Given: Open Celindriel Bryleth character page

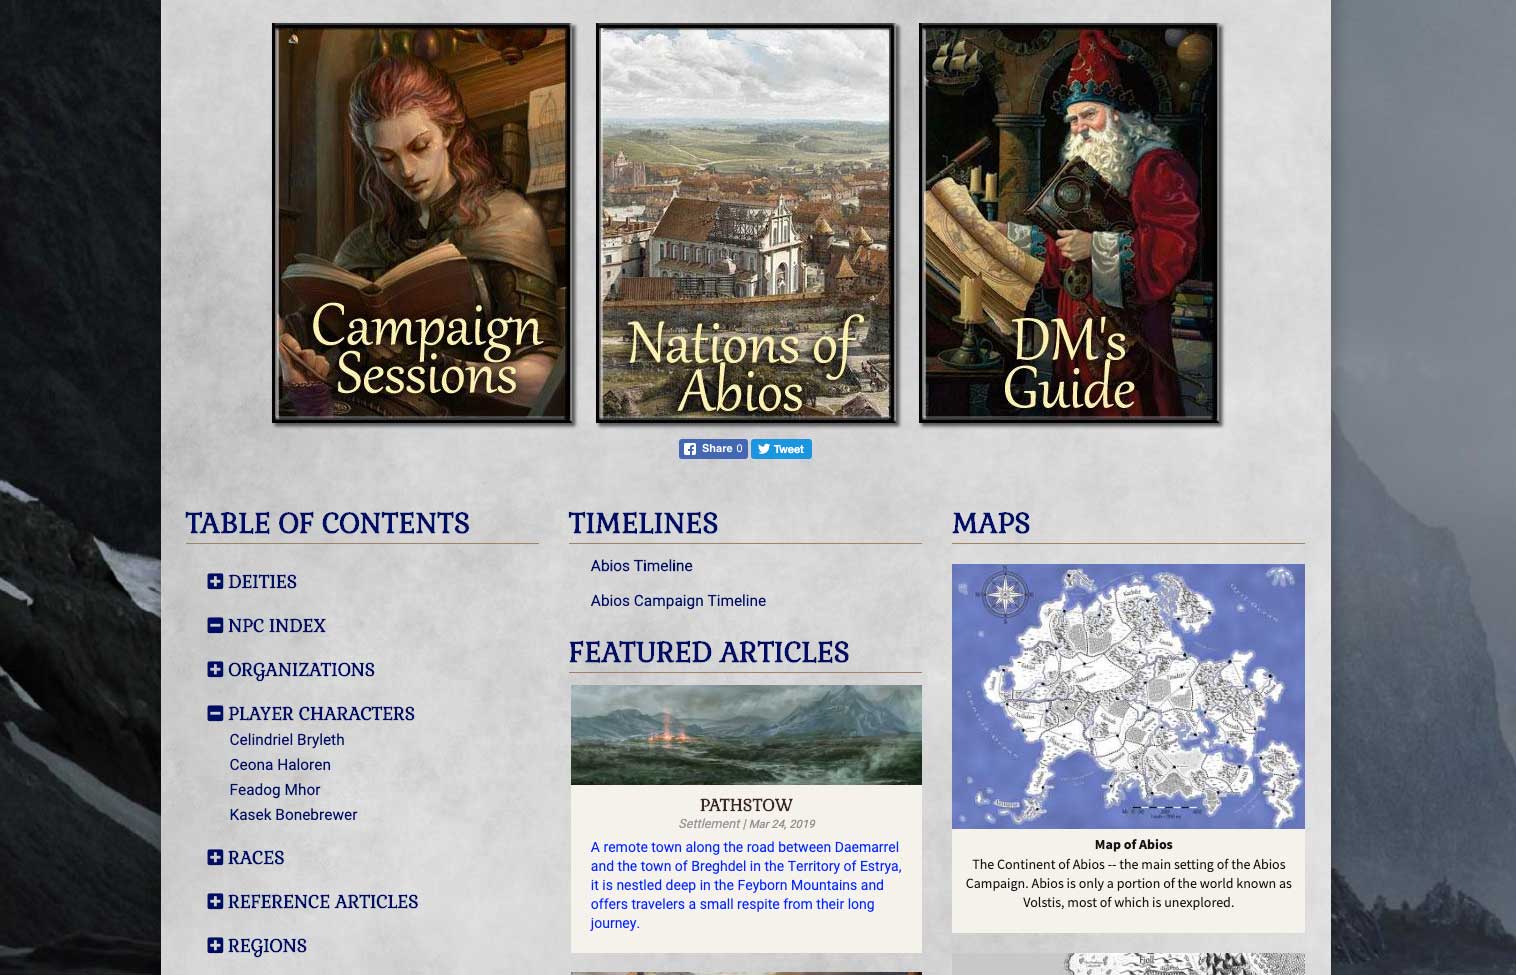Looking at the screenshot, I should (x=287, y=740).
